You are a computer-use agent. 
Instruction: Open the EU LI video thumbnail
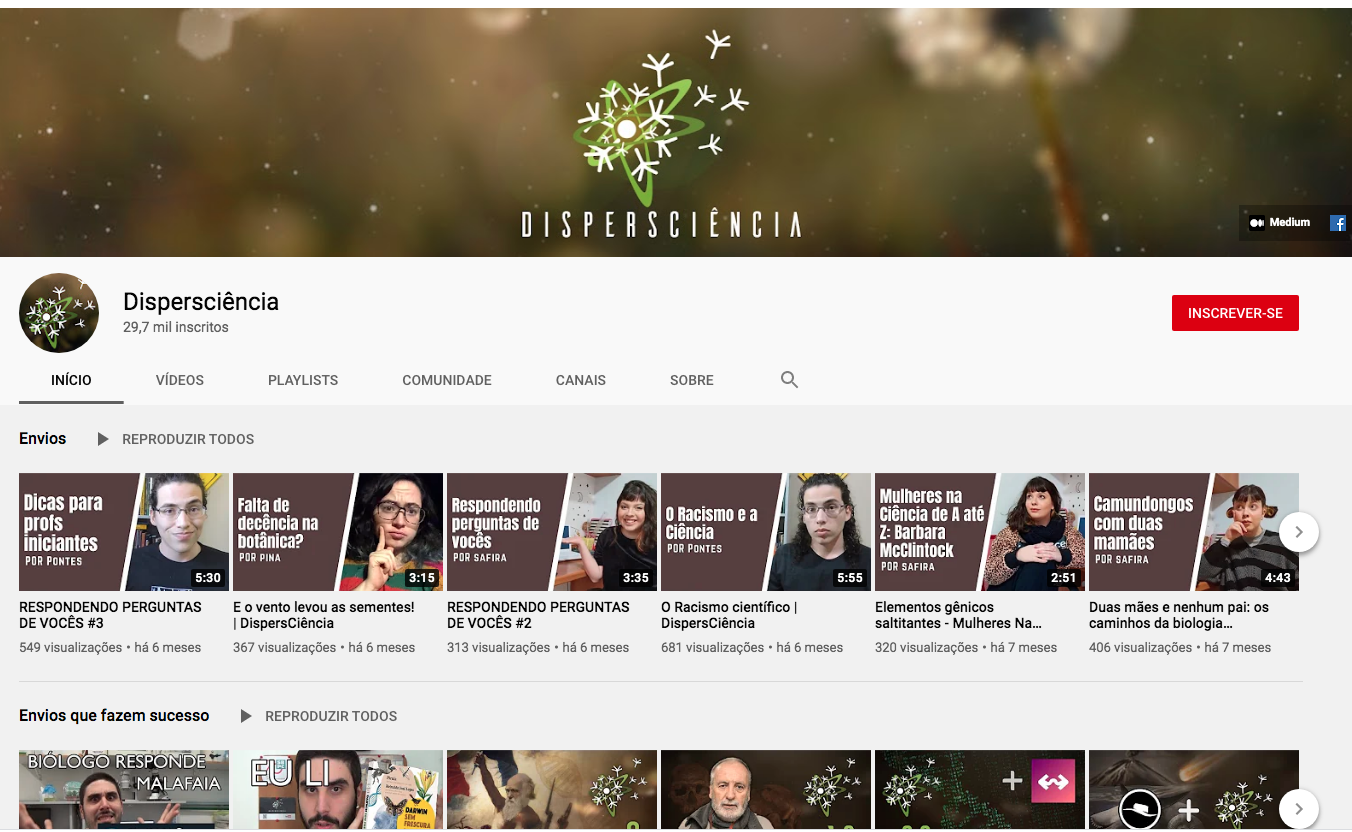click(x=338, y=790)
